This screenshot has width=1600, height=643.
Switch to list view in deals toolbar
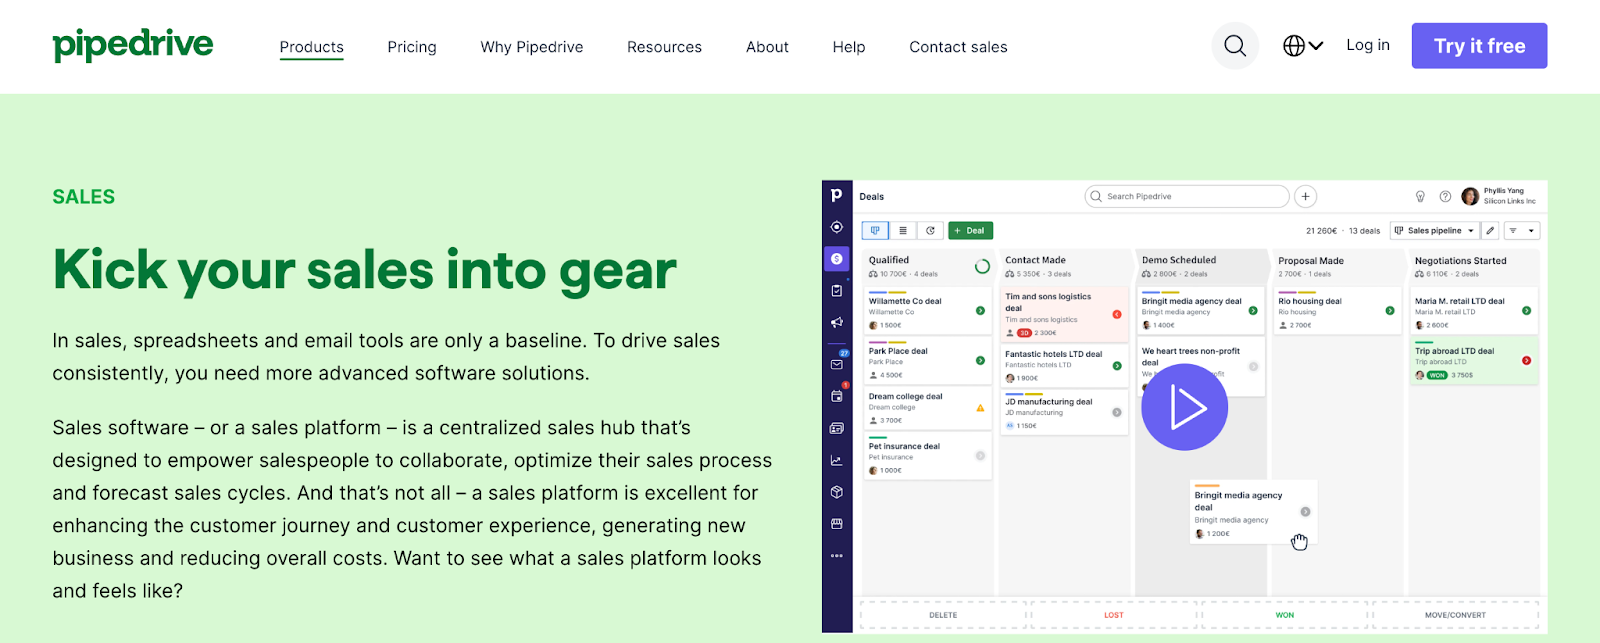tap(903, 231)
